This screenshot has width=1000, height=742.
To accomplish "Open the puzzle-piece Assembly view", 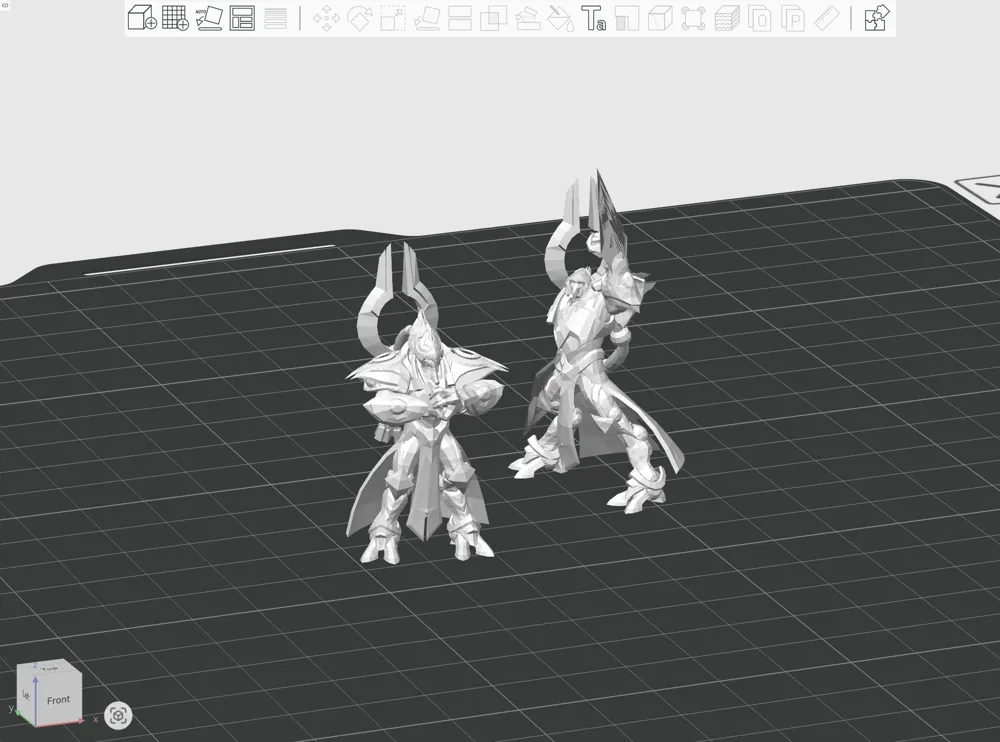I will 876,18.
